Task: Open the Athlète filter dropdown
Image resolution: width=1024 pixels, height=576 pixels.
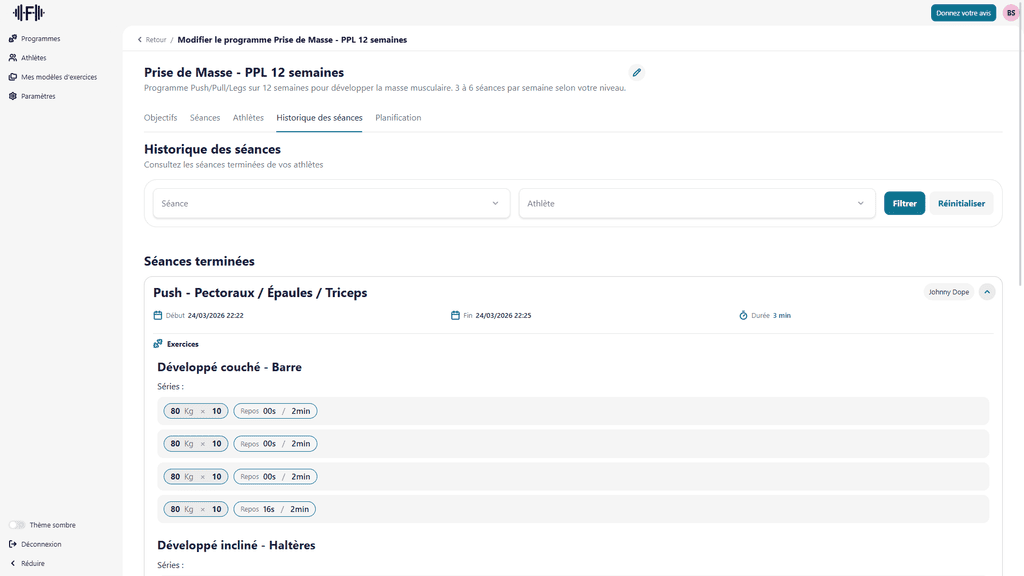Action: pos(696,203)
